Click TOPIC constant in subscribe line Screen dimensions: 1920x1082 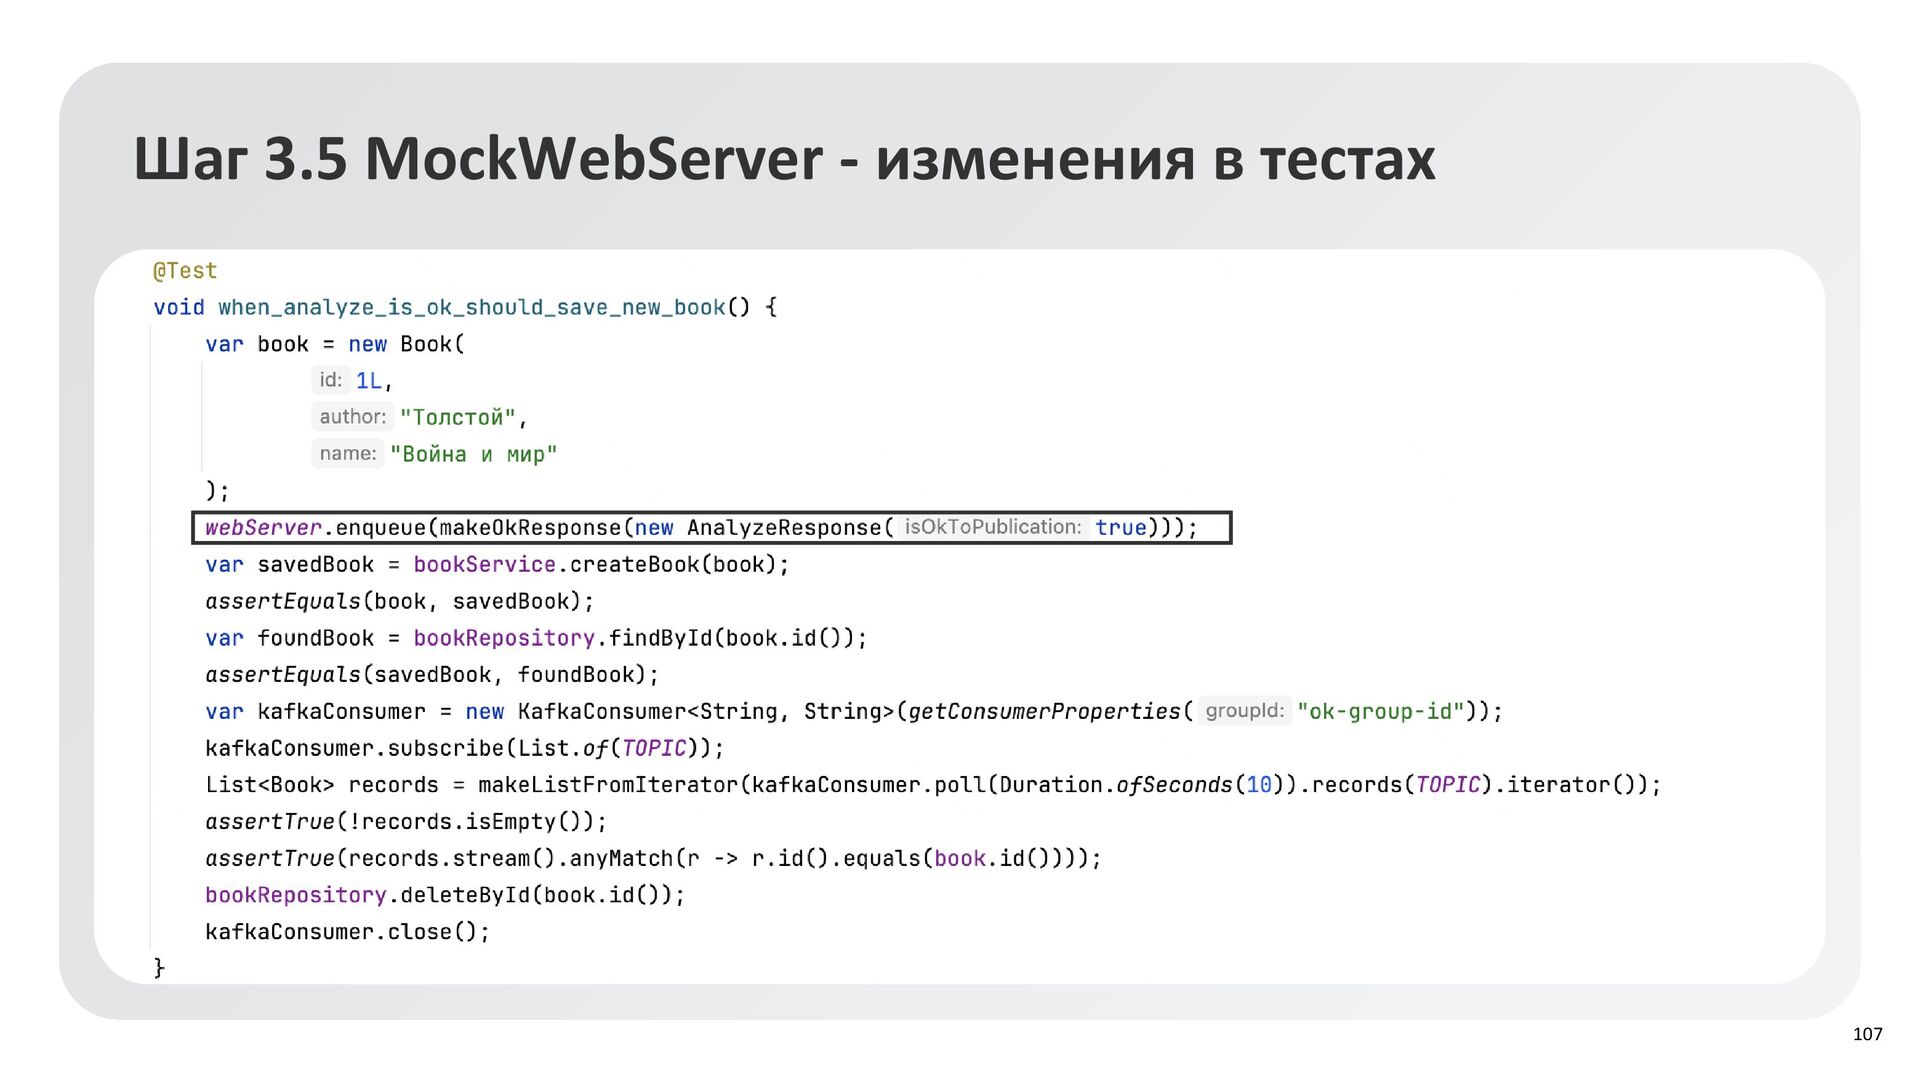(x=654, y=748)
